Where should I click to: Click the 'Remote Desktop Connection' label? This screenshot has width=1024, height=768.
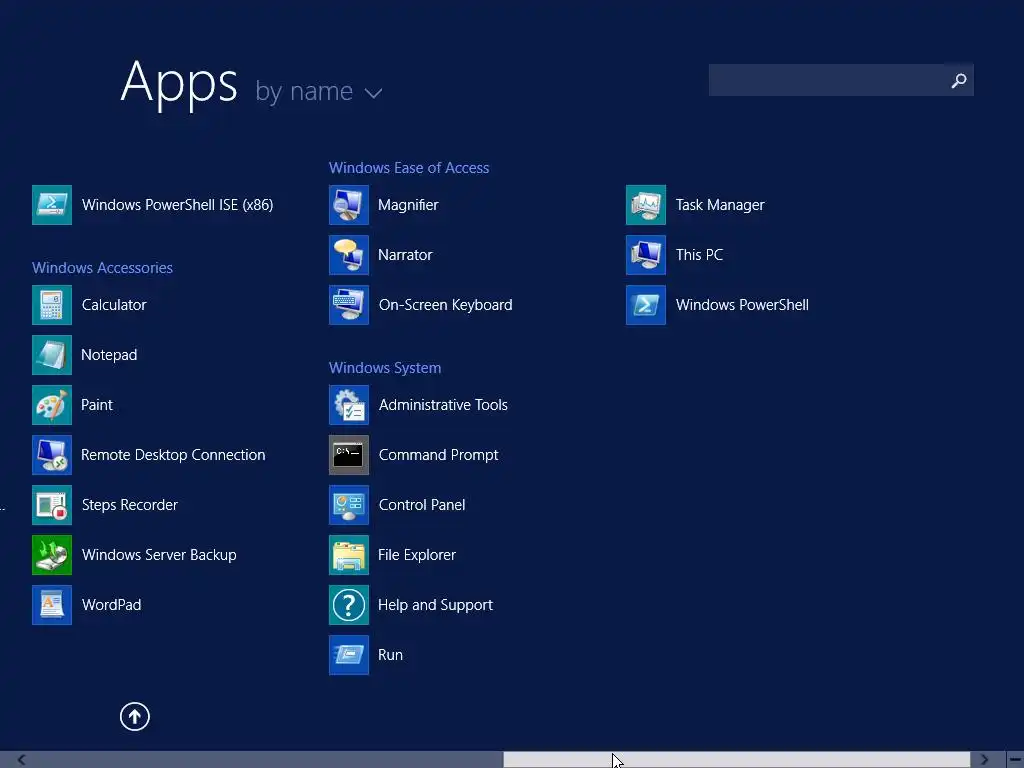click(x=173, y=455)
